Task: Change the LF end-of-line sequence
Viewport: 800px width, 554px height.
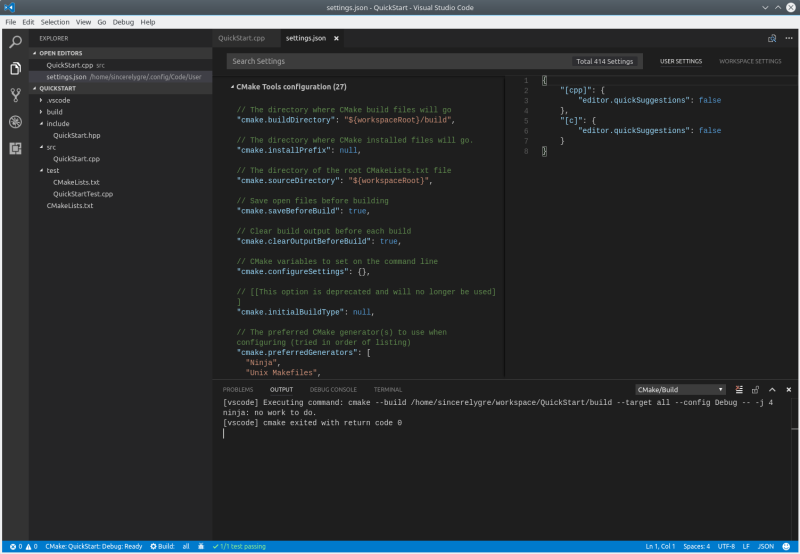Action: click(746, 546)
